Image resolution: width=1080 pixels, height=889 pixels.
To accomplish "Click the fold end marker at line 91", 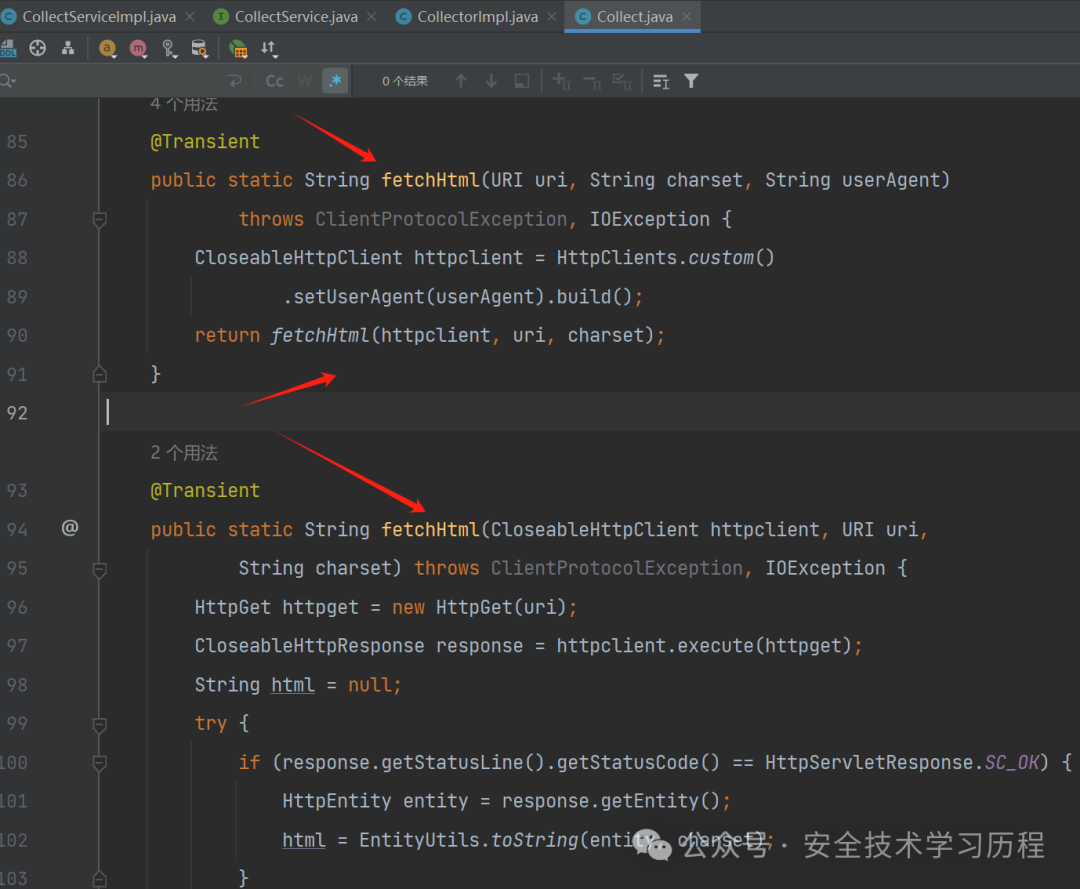I will click(x=99, y=375).
